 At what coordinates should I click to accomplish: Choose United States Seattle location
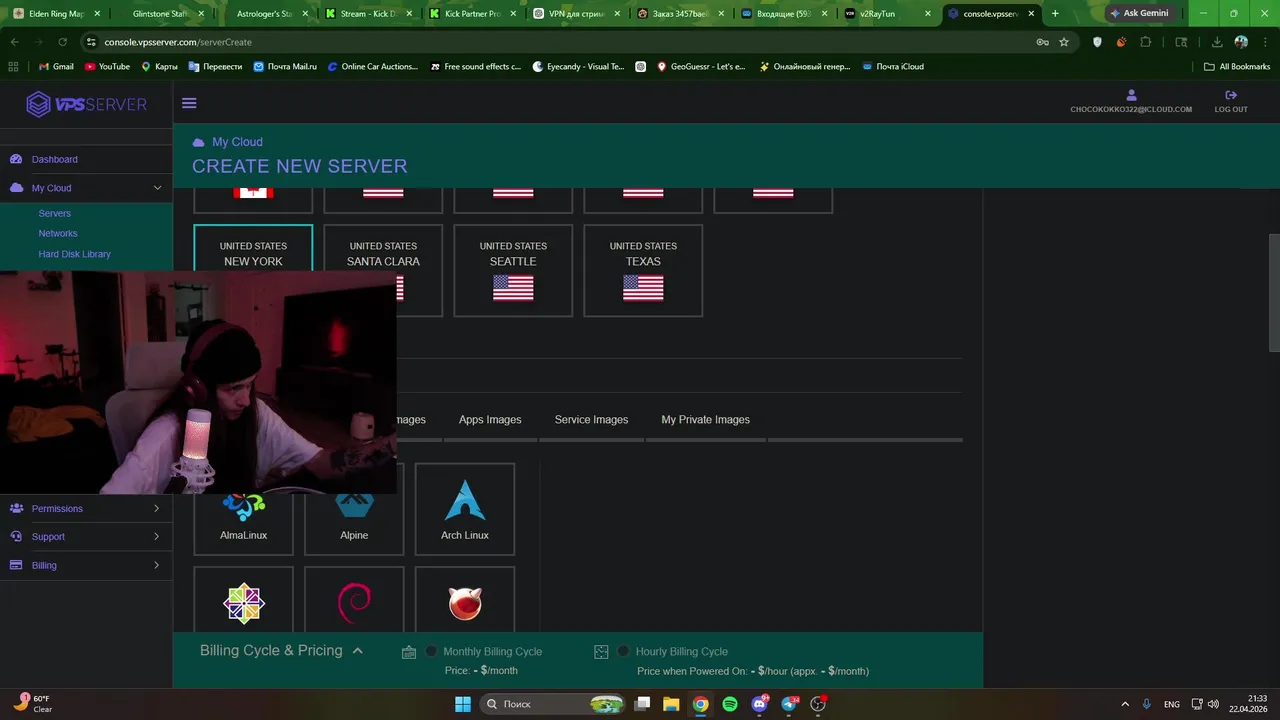(513, 270)
